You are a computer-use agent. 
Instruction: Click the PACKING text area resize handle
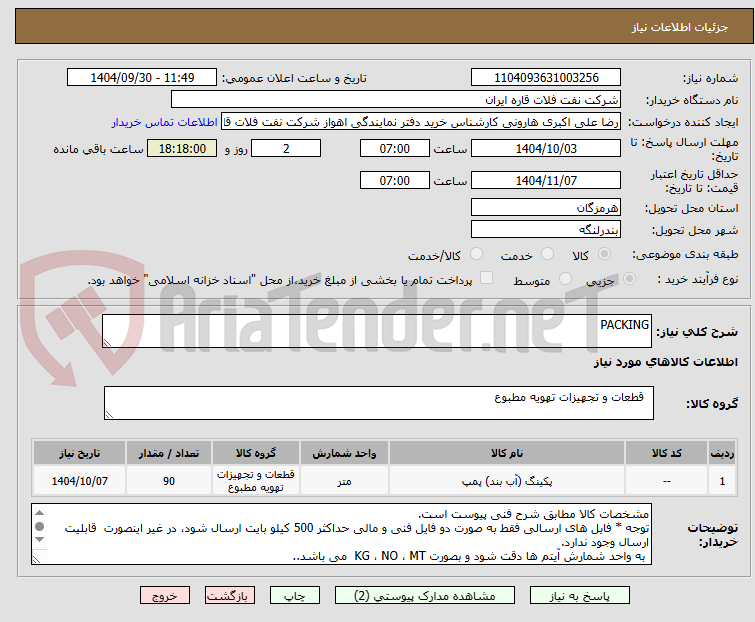(x=107, y=343)
